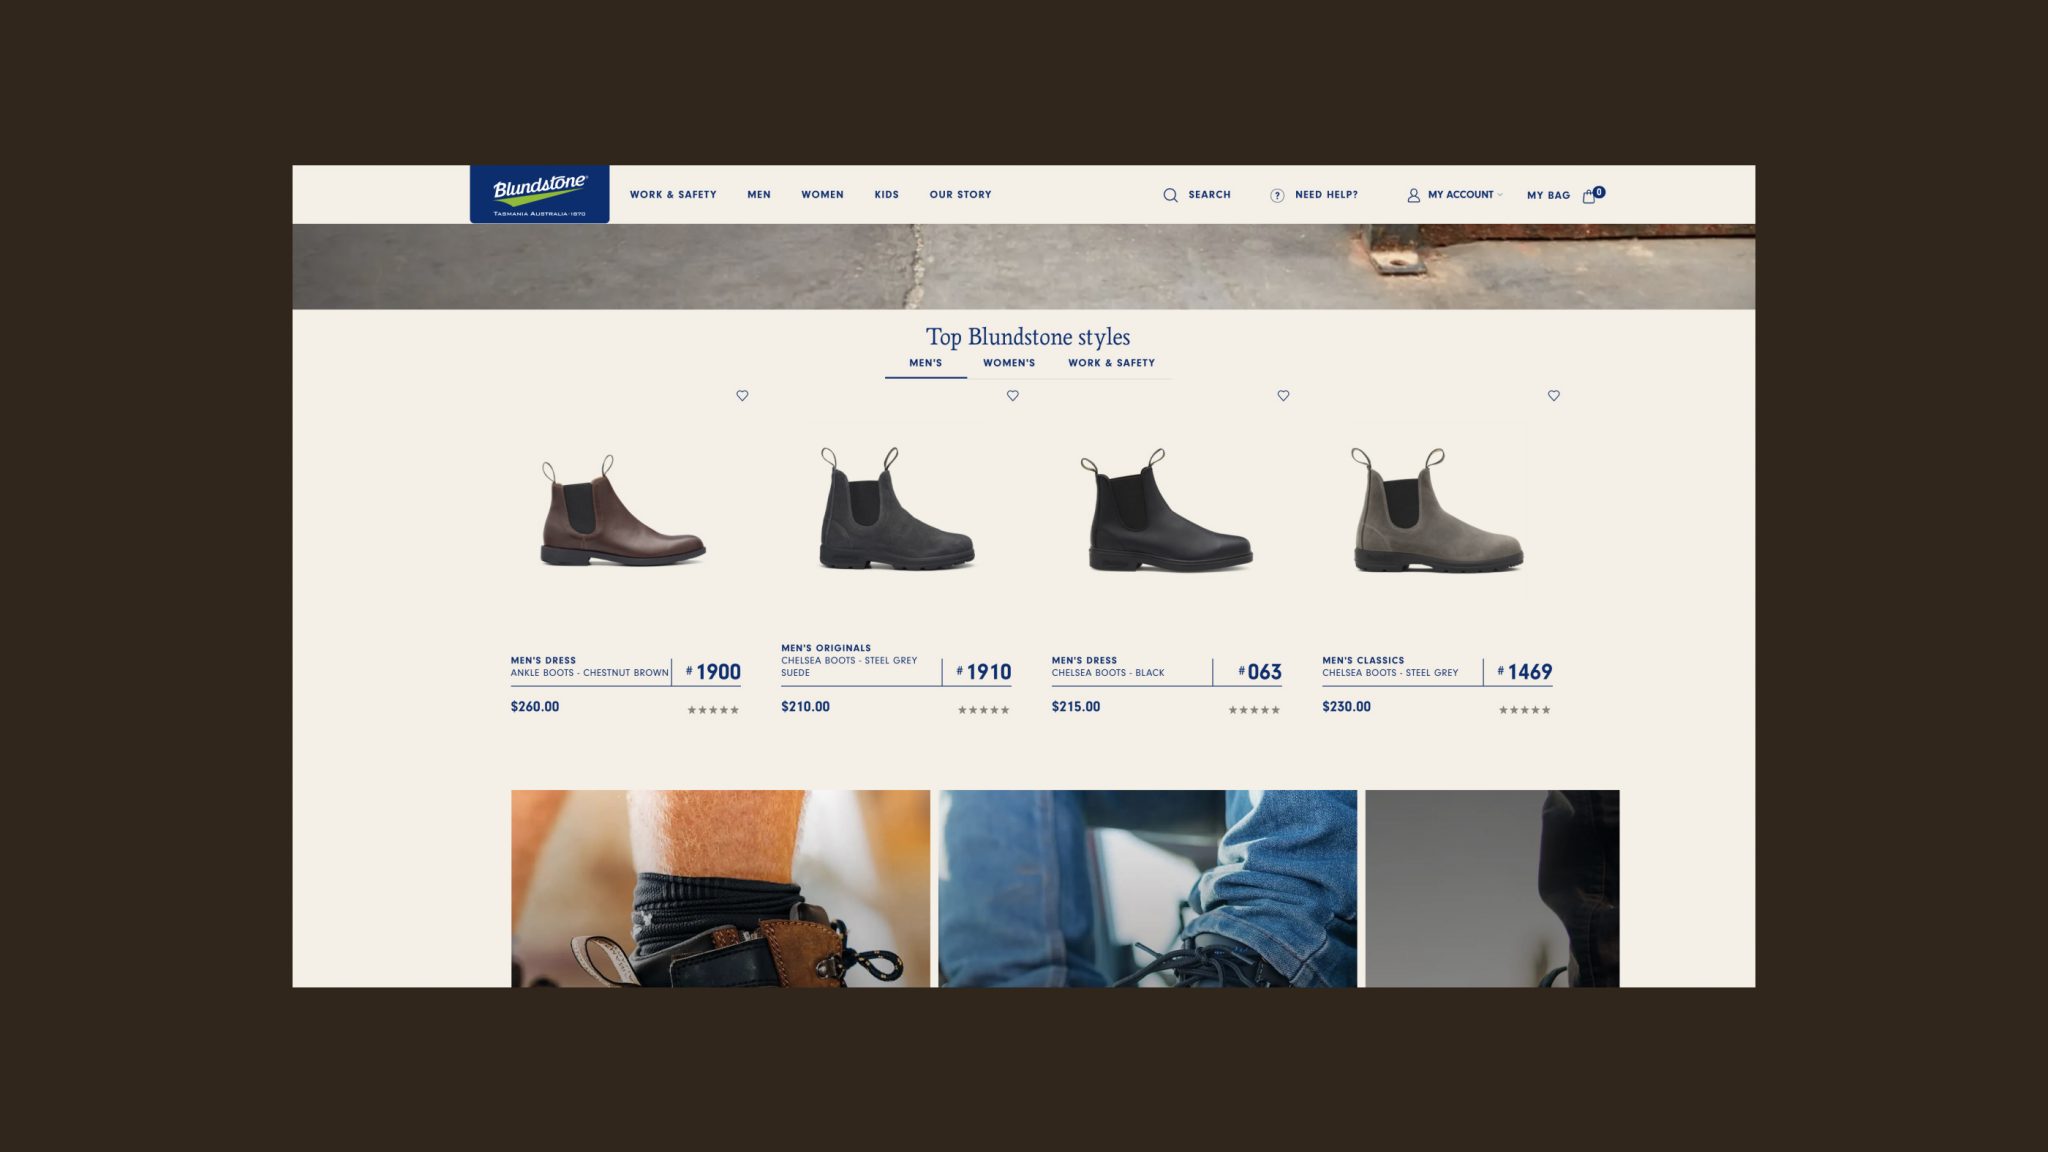Click style number #1900
The height and width of the screenshot is (1152, 2048).
click(713, 672)
